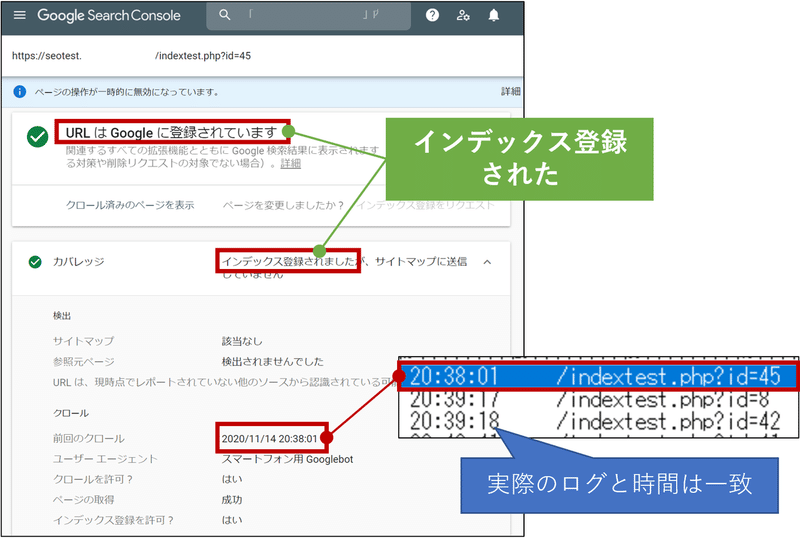Click the 前回のクロール label

pos(89,438)
